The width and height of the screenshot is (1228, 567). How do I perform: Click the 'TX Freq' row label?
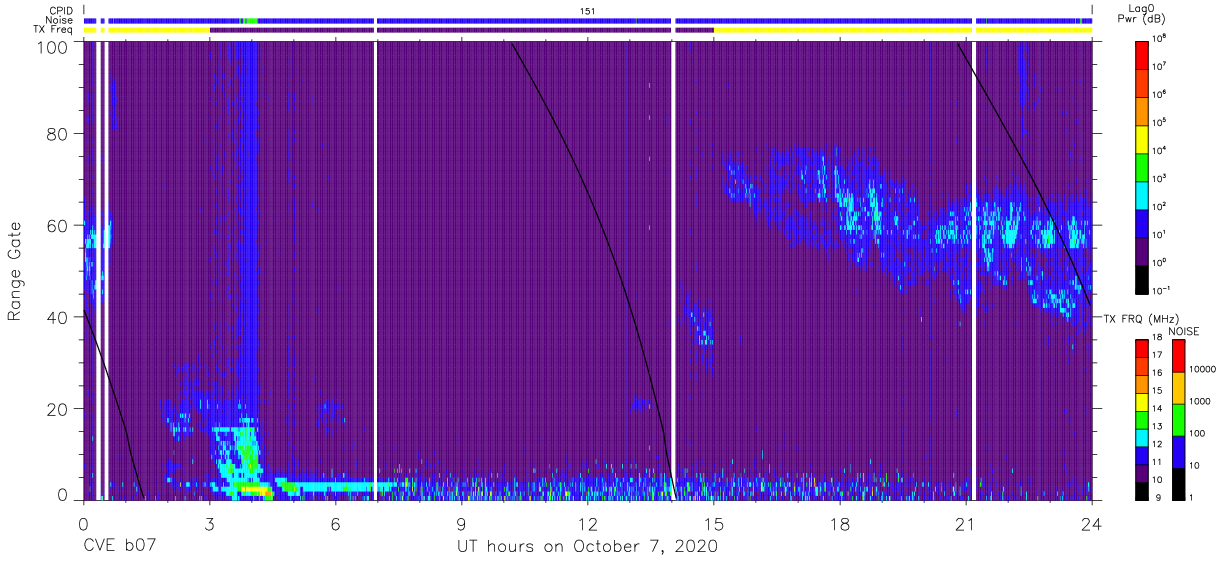click(x=55, y=30)
